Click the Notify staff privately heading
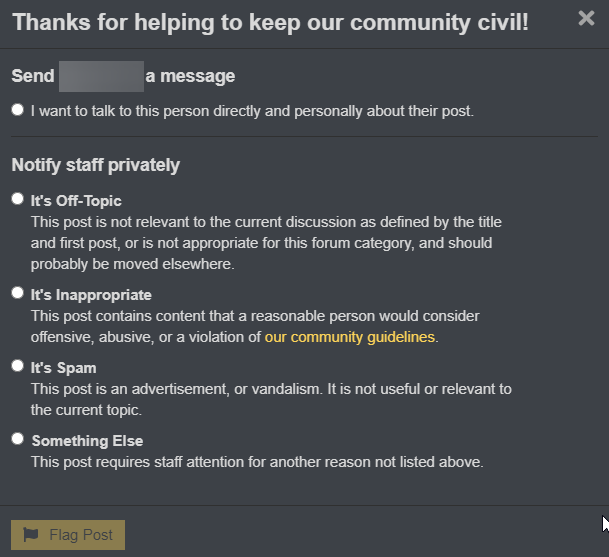This screenshot has height=557, width=609. tap(96, 165)
